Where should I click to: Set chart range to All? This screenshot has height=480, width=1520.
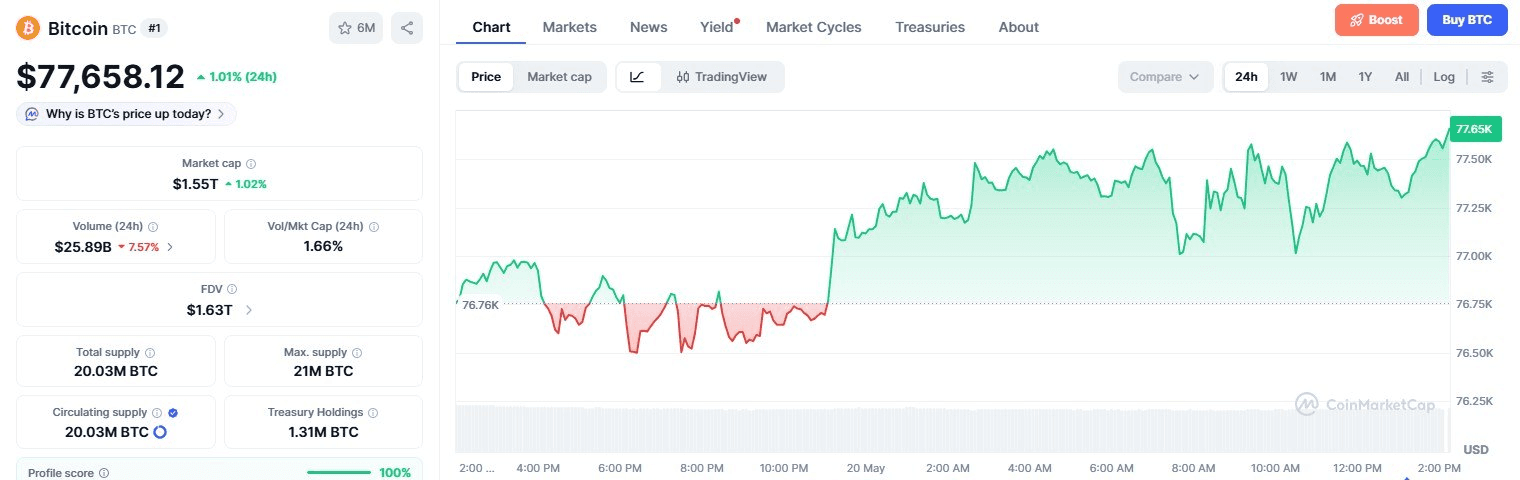(1402, 77)
